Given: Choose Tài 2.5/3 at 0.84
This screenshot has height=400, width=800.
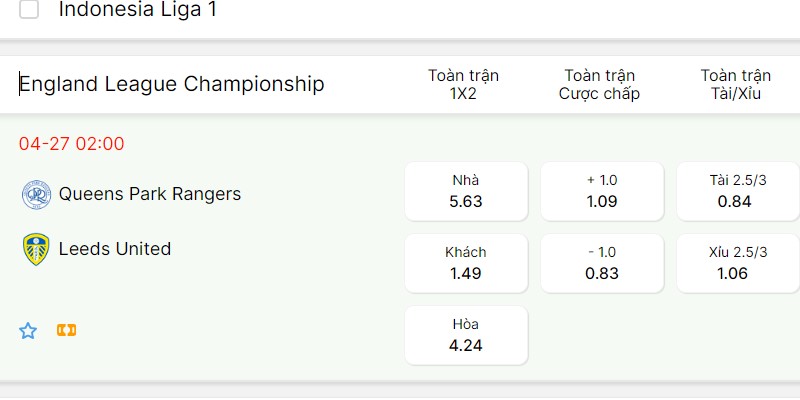Looking at the screenshot, I should 738,191.
